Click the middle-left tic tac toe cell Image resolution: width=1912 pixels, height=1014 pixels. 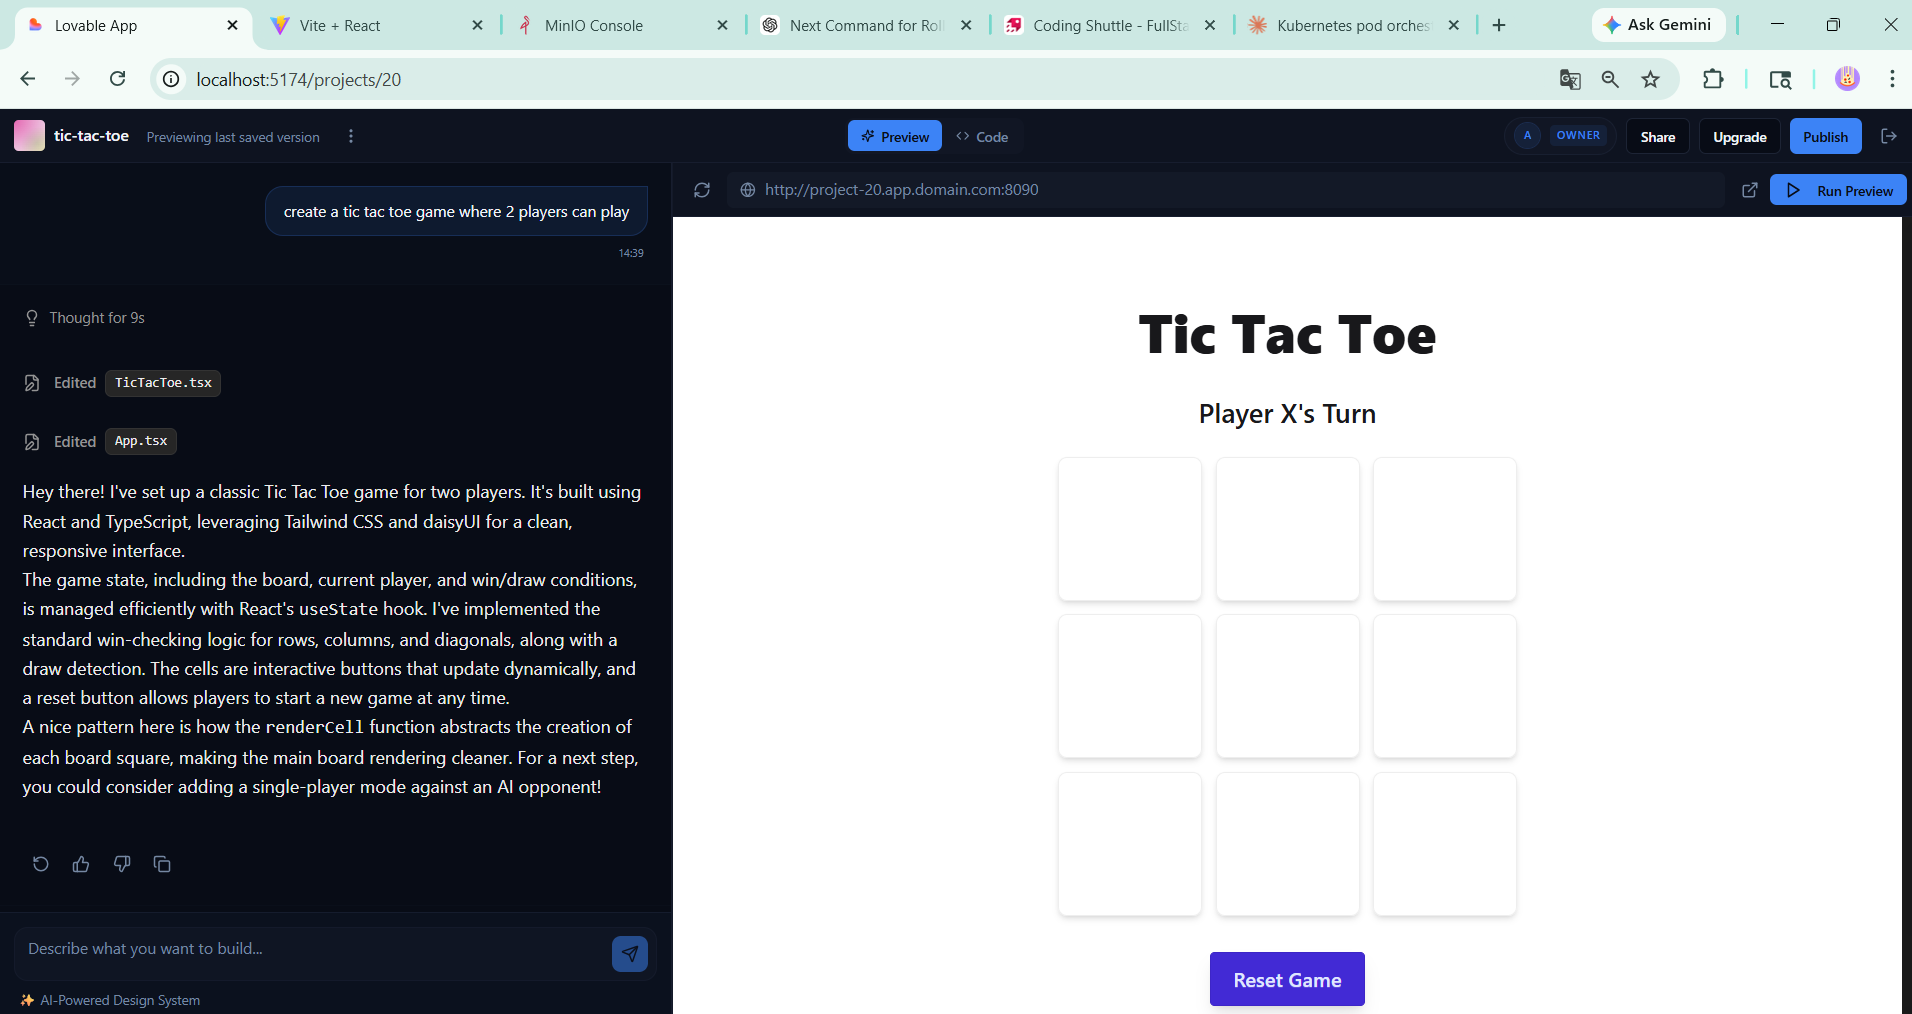1130,686
